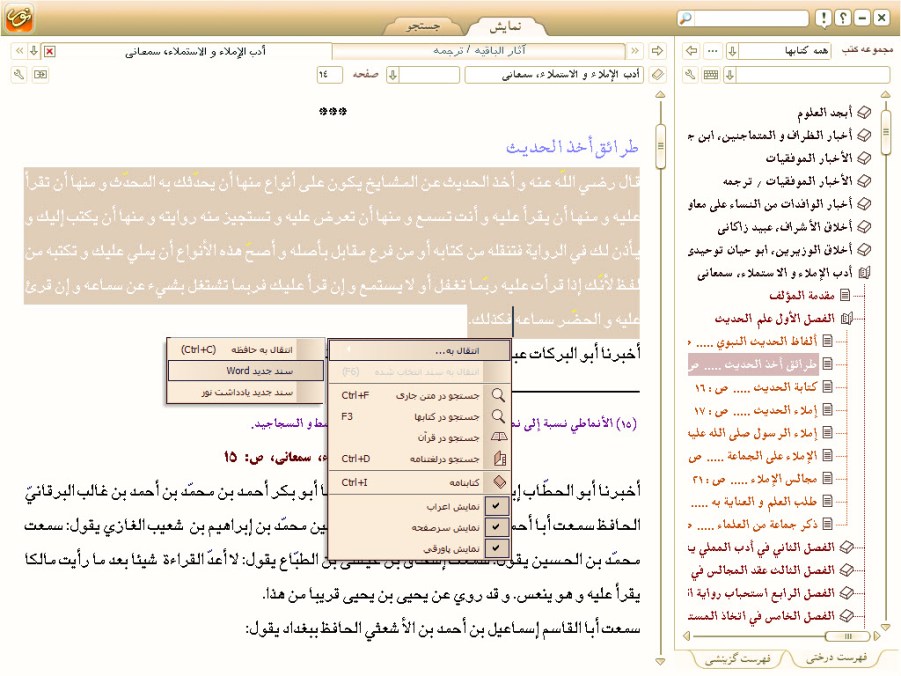Choose انتقال به حافظه (Ctrl+C) submenu item
901x676 pixels.
[x=245, y=349]
